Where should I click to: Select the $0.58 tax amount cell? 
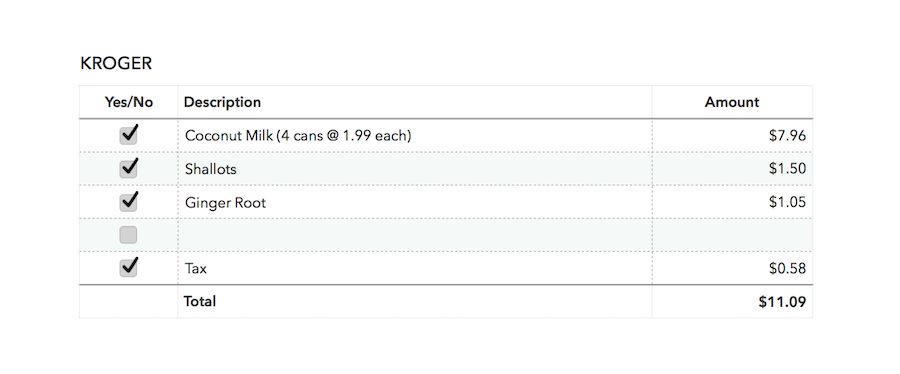732,268
